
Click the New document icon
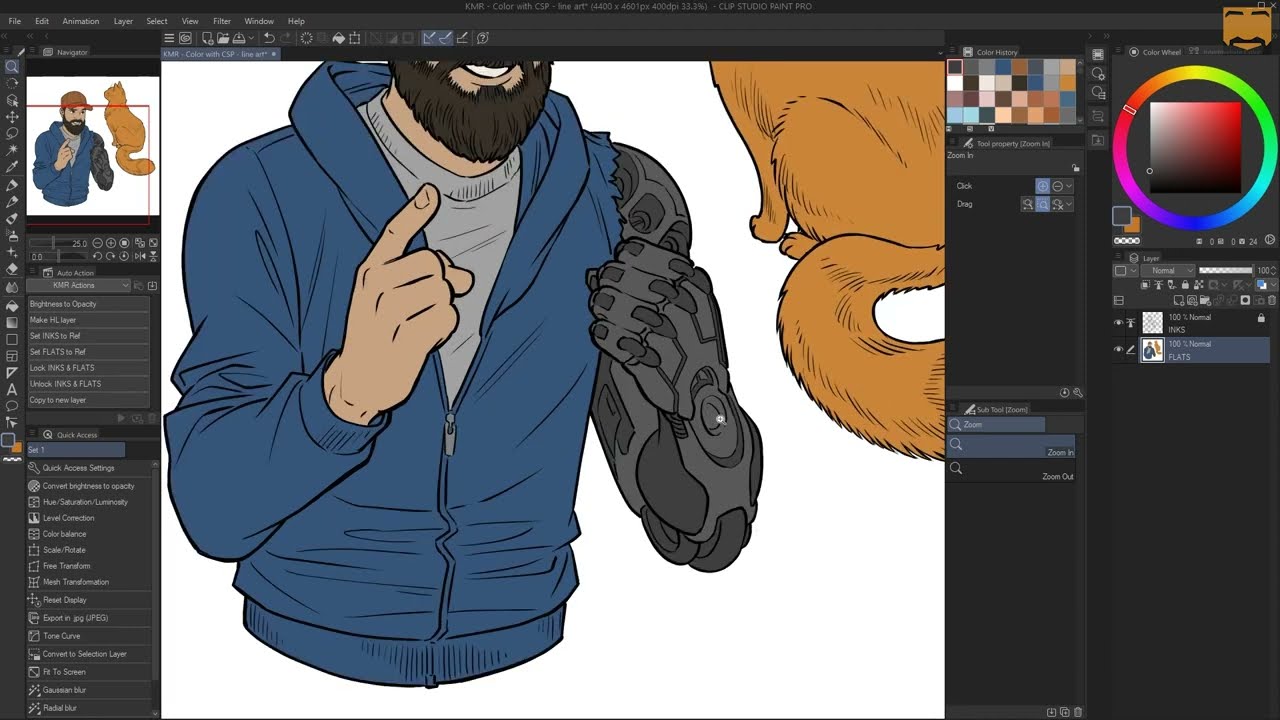click(208, 38)
